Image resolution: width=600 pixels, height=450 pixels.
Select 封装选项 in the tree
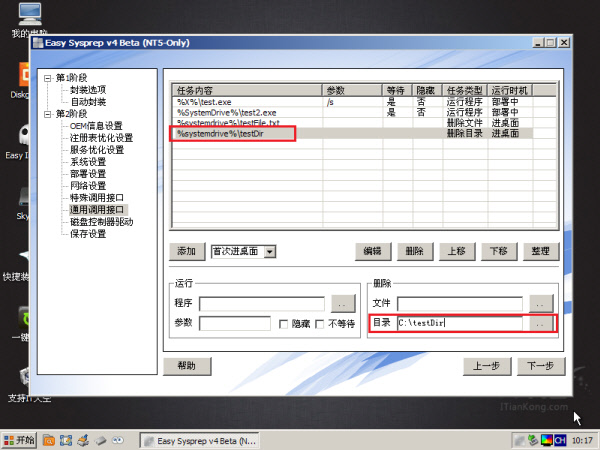point(88,90)
